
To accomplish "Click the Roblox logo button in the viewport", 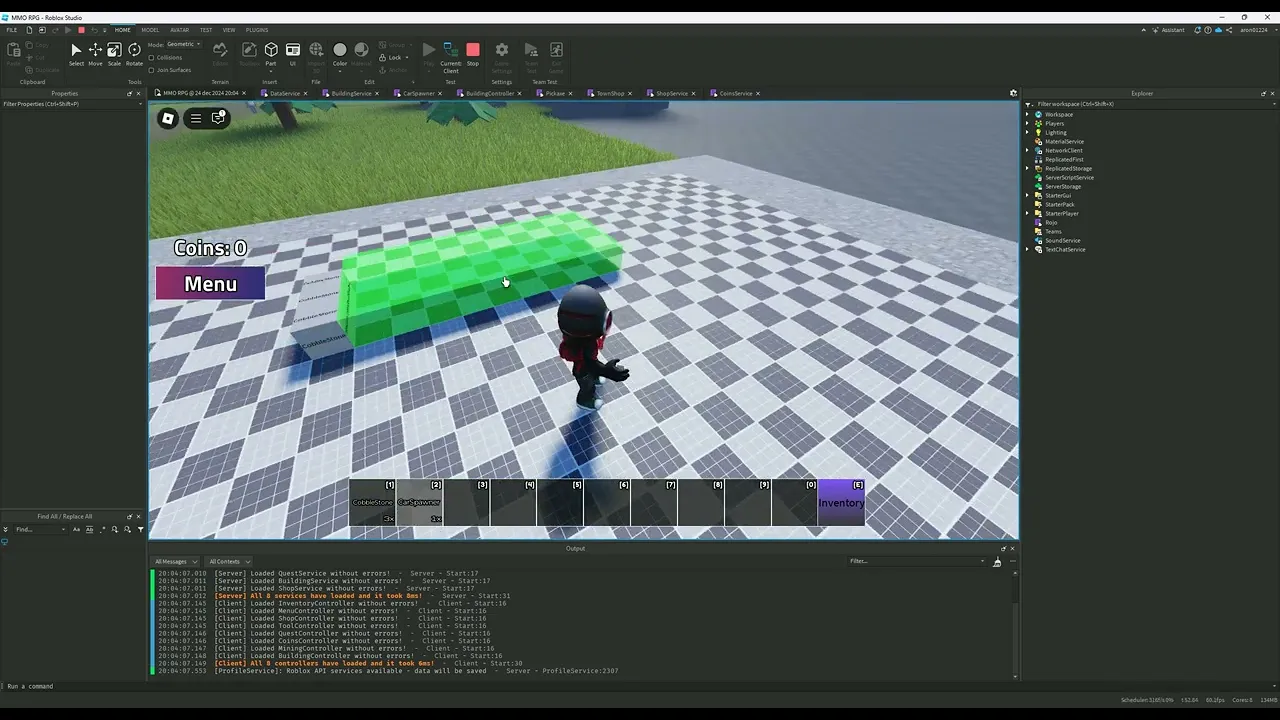I will [x=168, y=118].
